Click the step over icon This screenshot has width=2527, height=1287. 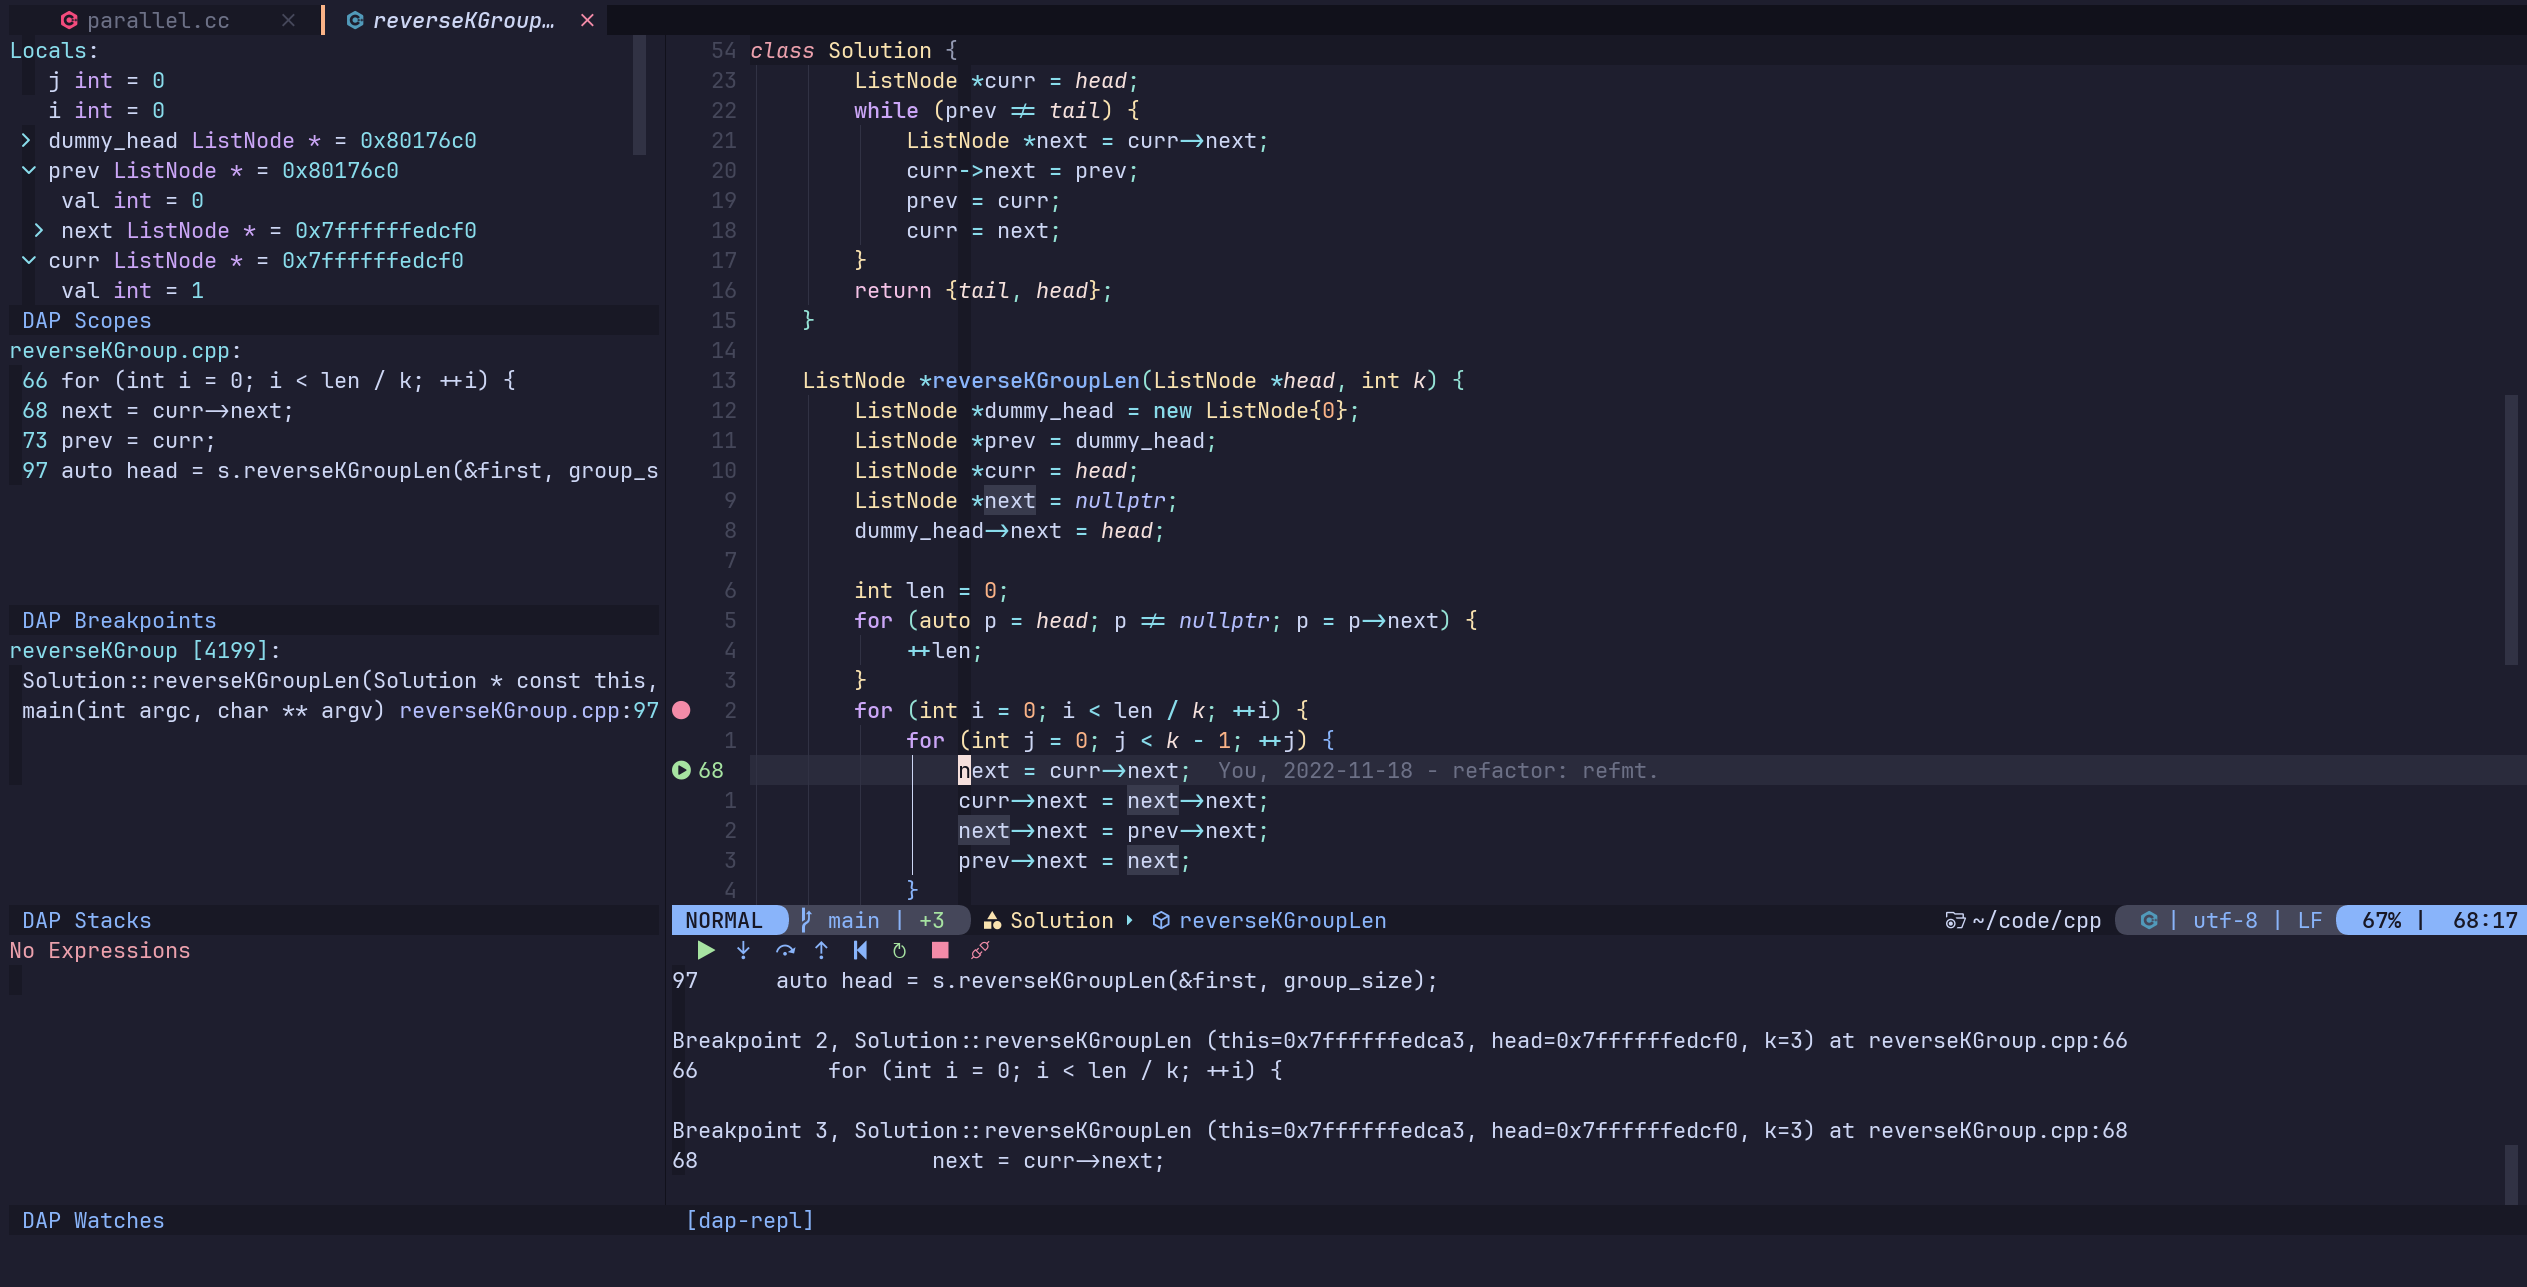(785, 951)
